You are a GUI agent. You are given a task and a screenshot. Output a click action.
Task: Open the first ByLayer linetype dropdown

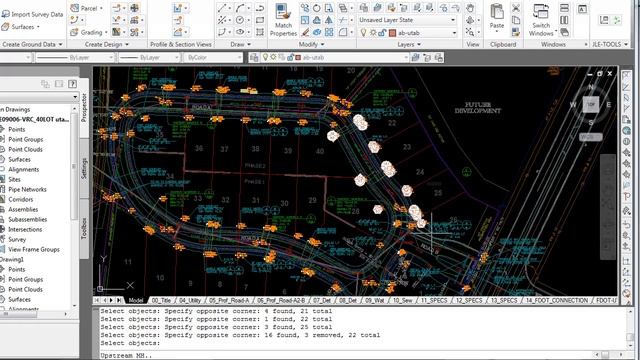click(75, 58)
